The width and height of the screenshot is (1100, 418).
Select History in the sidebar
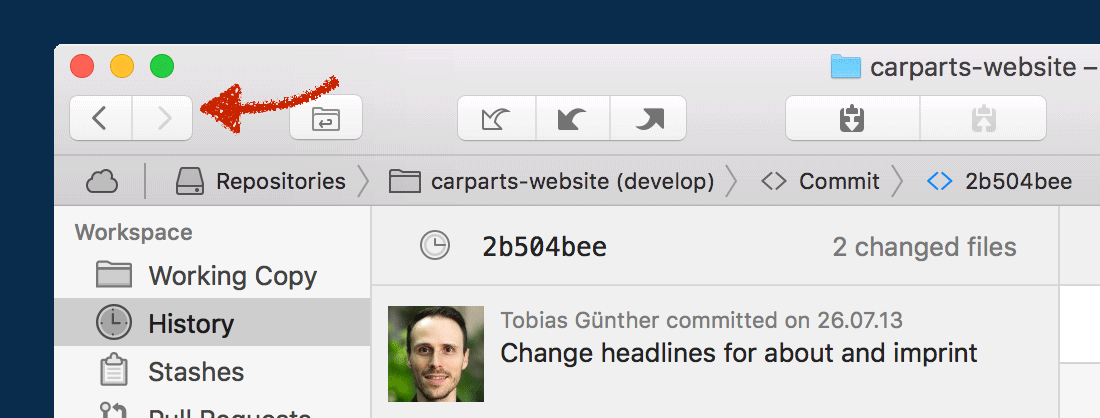point(190,324)
